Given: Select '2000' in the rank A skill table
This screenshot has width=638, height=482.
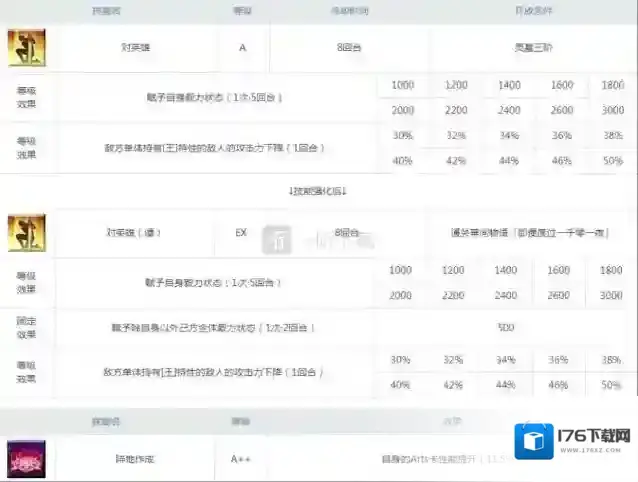Looking at the screenshot, I should tap(402, 110).
